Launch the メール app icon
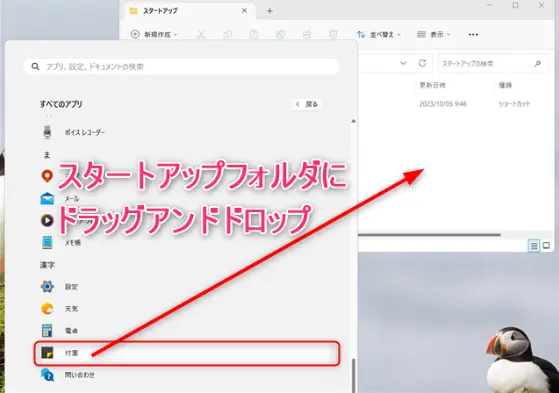The image size is (559, 393). tap(47, 199)
